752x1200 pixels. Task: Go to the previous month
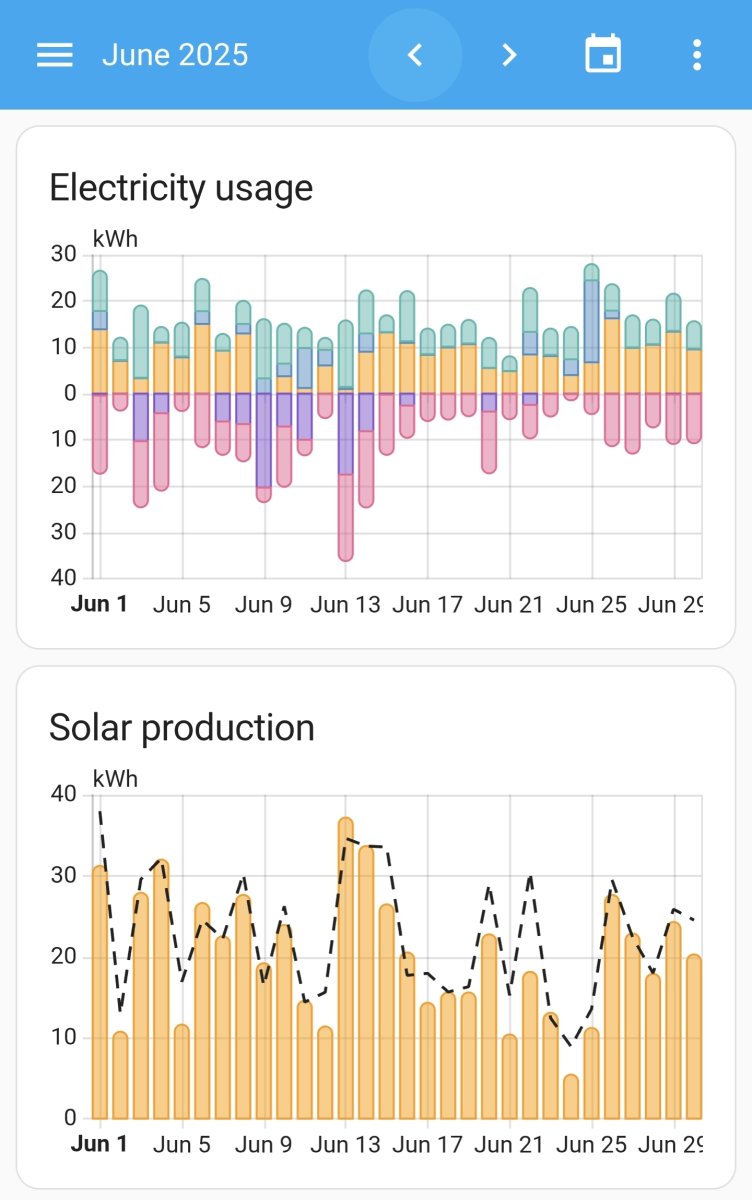tap(416, 55)
